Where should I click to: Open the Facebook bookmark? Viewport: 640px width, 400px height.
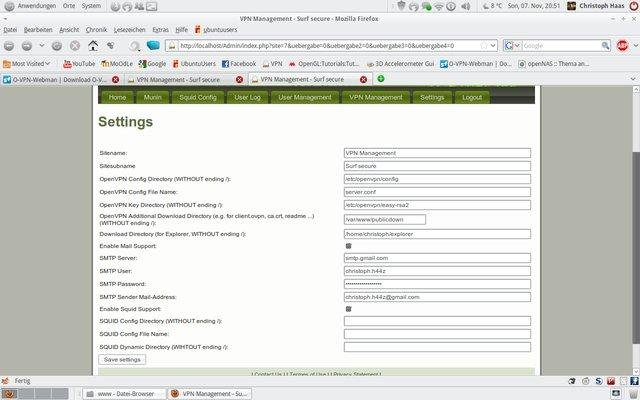[x=239, y=64]
